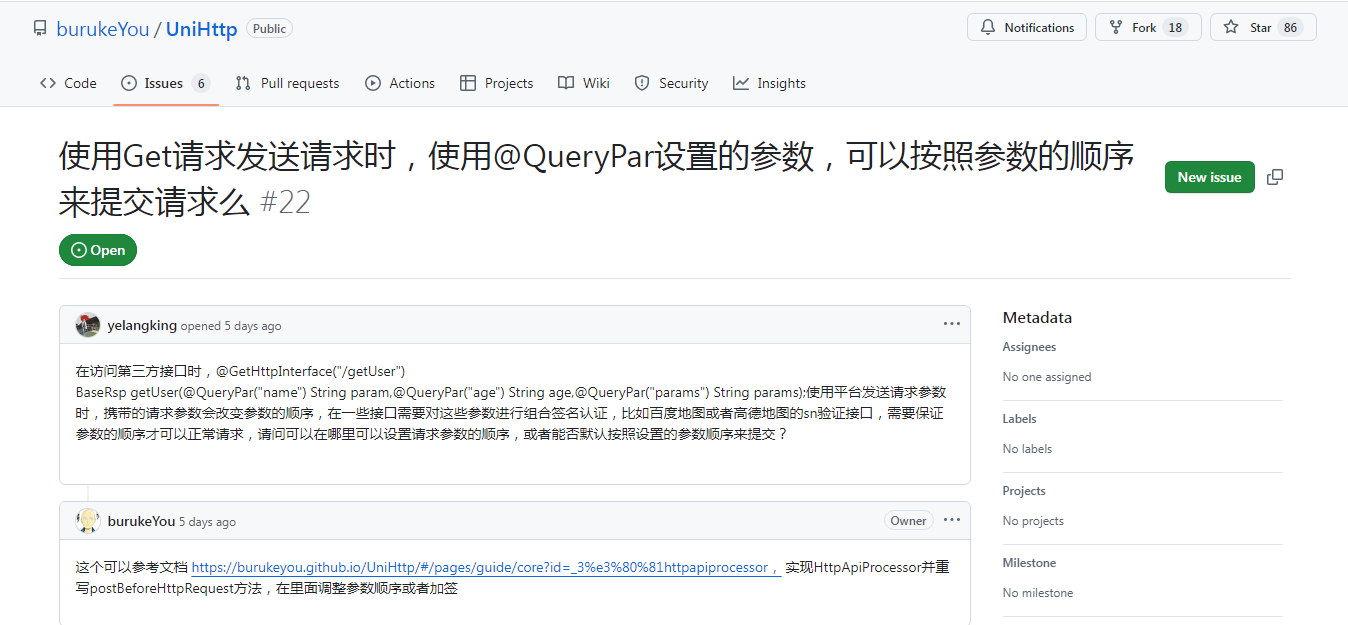This screenshot has height=625, width=1348.
Task: Open the Security tab
Action: tap(672, 83)
